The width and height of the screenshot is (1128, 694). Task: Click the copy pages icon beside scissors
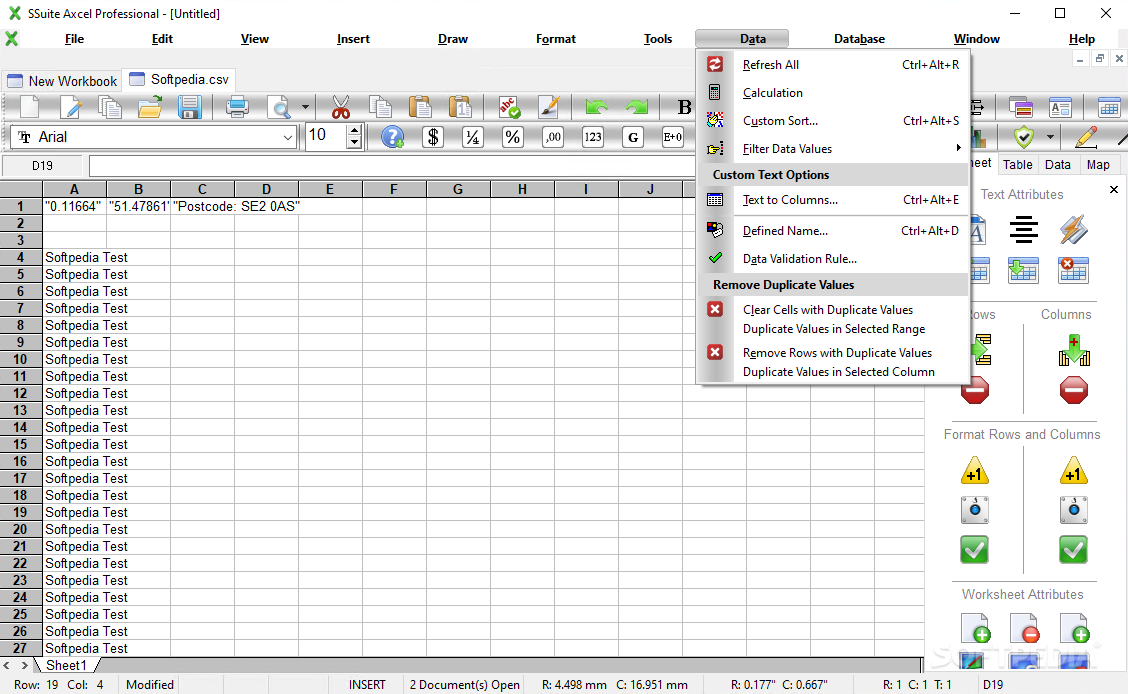click(381, 107)
